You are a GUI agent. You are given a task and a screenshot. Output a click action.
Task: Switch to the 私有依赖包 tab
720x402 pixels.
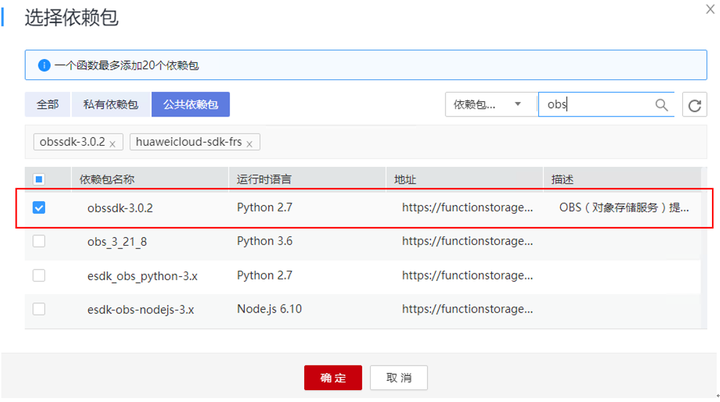coord(111,104)
